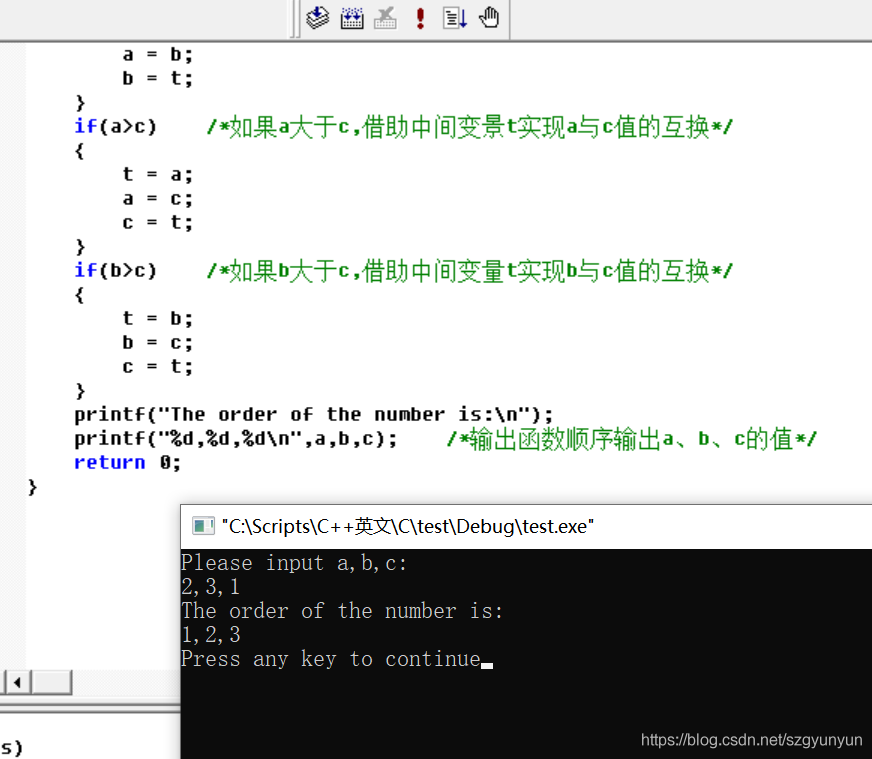The height and width of the screenshot is (759, 872).
Task: Click the horizontal scrollbar left arrow
Action: pos(18,682)
